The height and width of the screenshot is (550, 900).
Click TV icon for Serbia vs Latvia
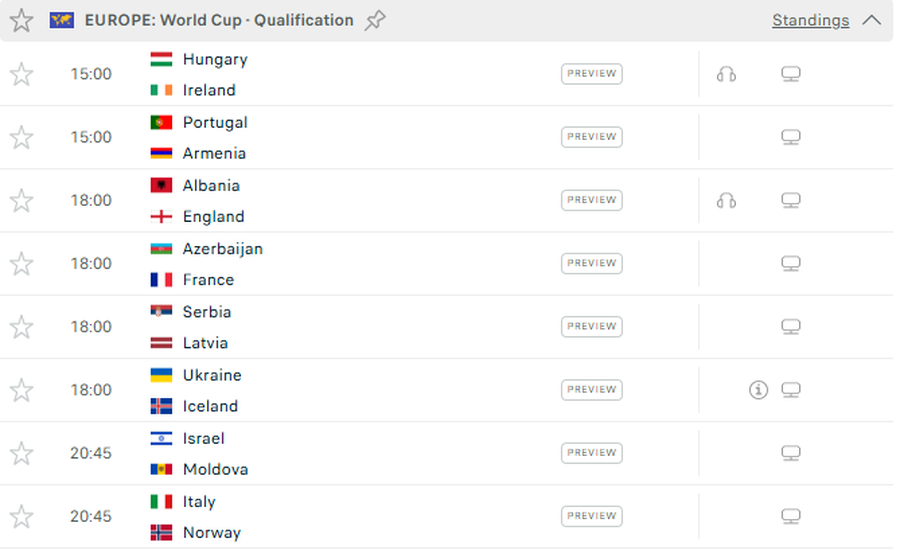click(x=790, y=326)
